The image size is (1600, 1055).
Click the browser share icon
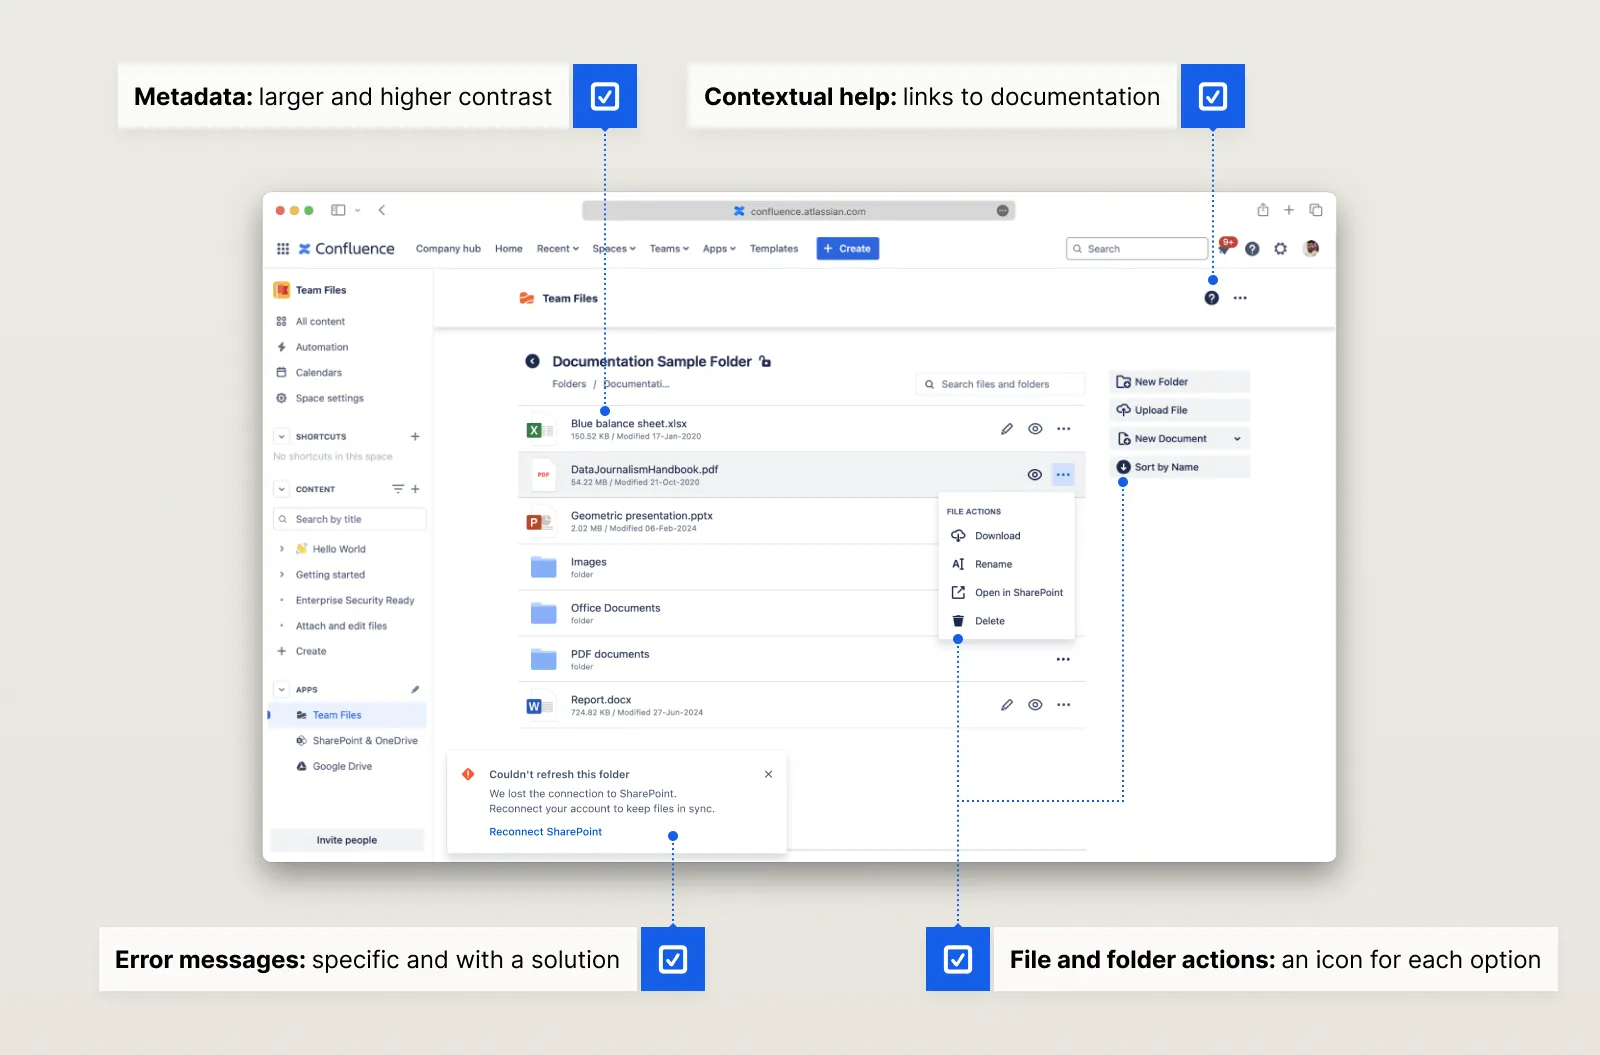tap(1263, 210)
